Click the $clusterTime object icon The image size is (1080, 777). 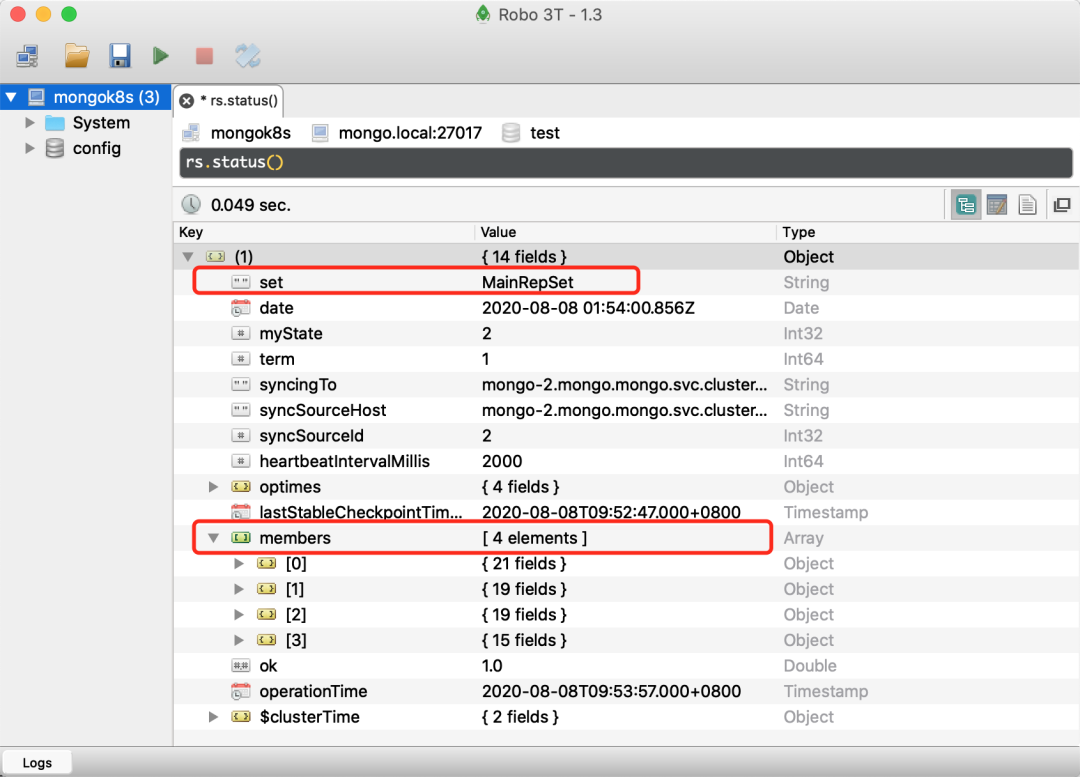tap(240, 717)
